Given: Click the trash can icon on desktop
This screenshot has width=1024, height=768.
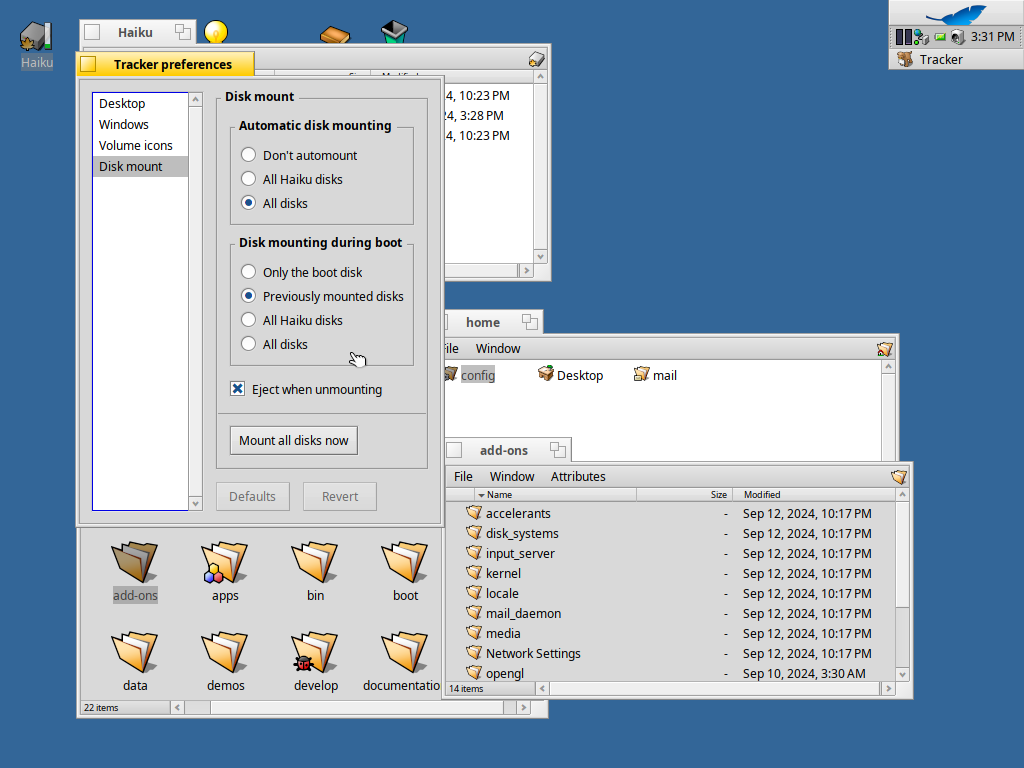Looking at the screenshot, I should click(x=394, y=31).
